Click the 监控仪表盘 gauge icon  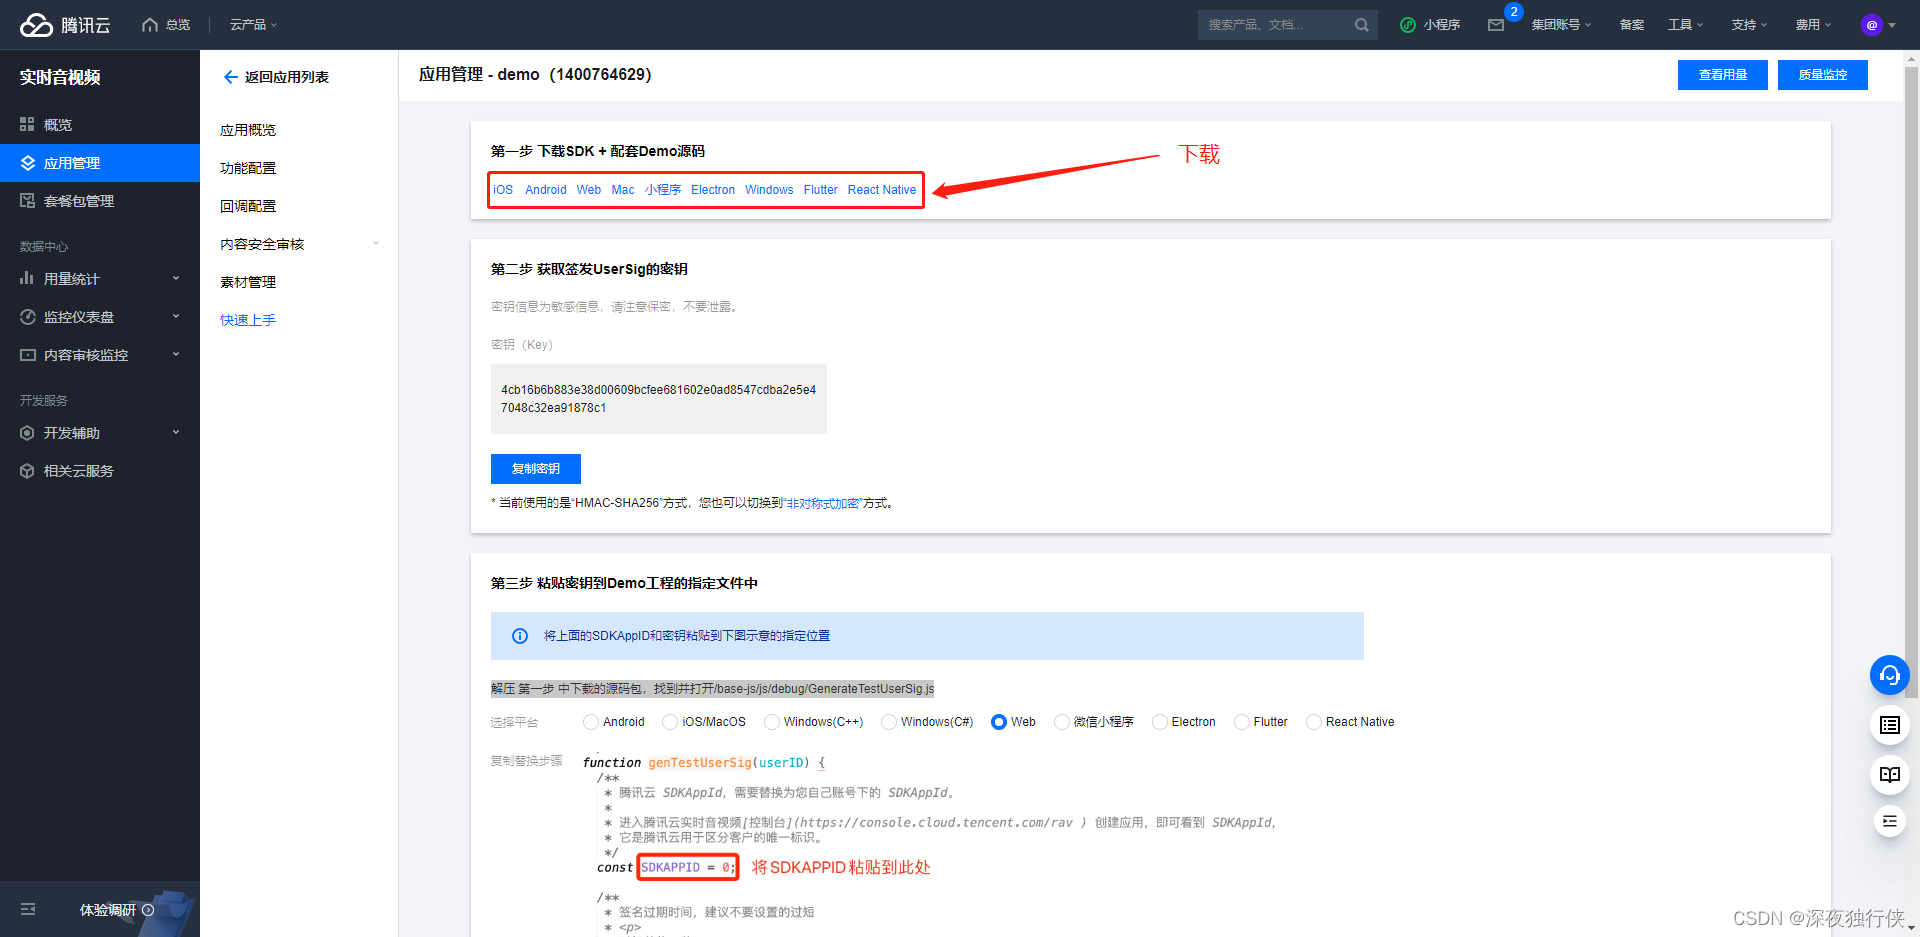[27, 317]
